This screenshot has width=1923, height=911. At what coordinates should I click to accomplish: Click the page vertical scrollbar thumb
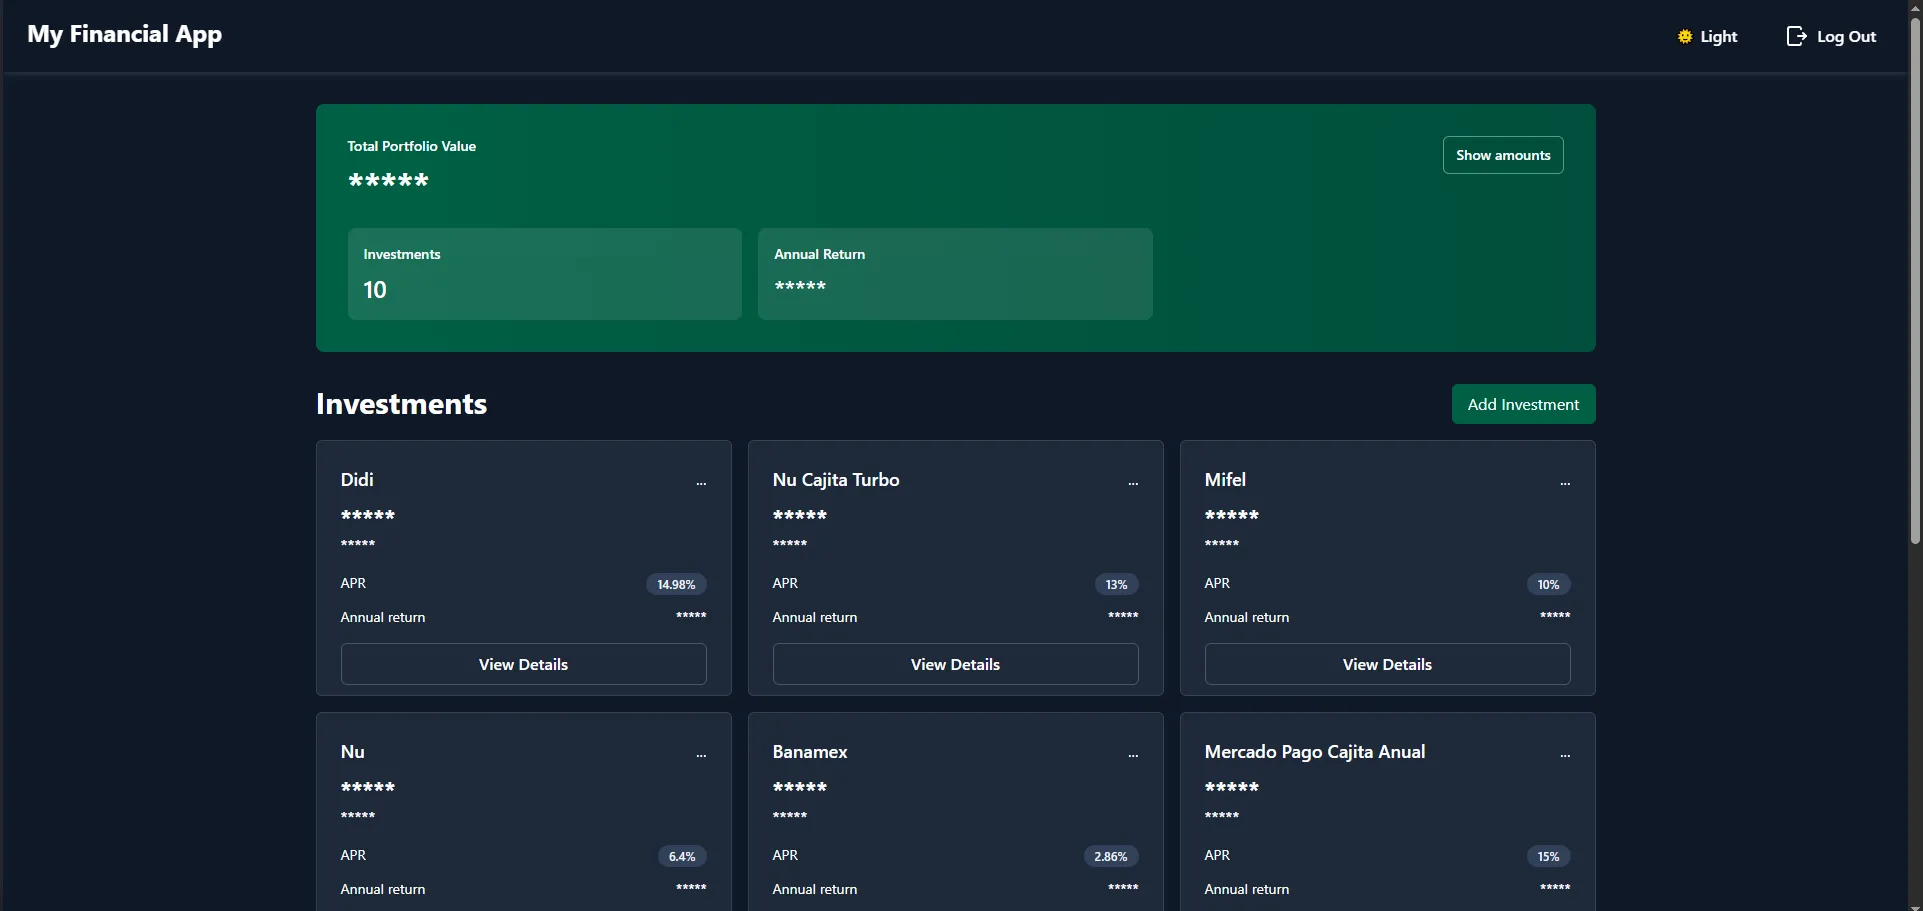pyautogui.click(x=1915, y=281)
